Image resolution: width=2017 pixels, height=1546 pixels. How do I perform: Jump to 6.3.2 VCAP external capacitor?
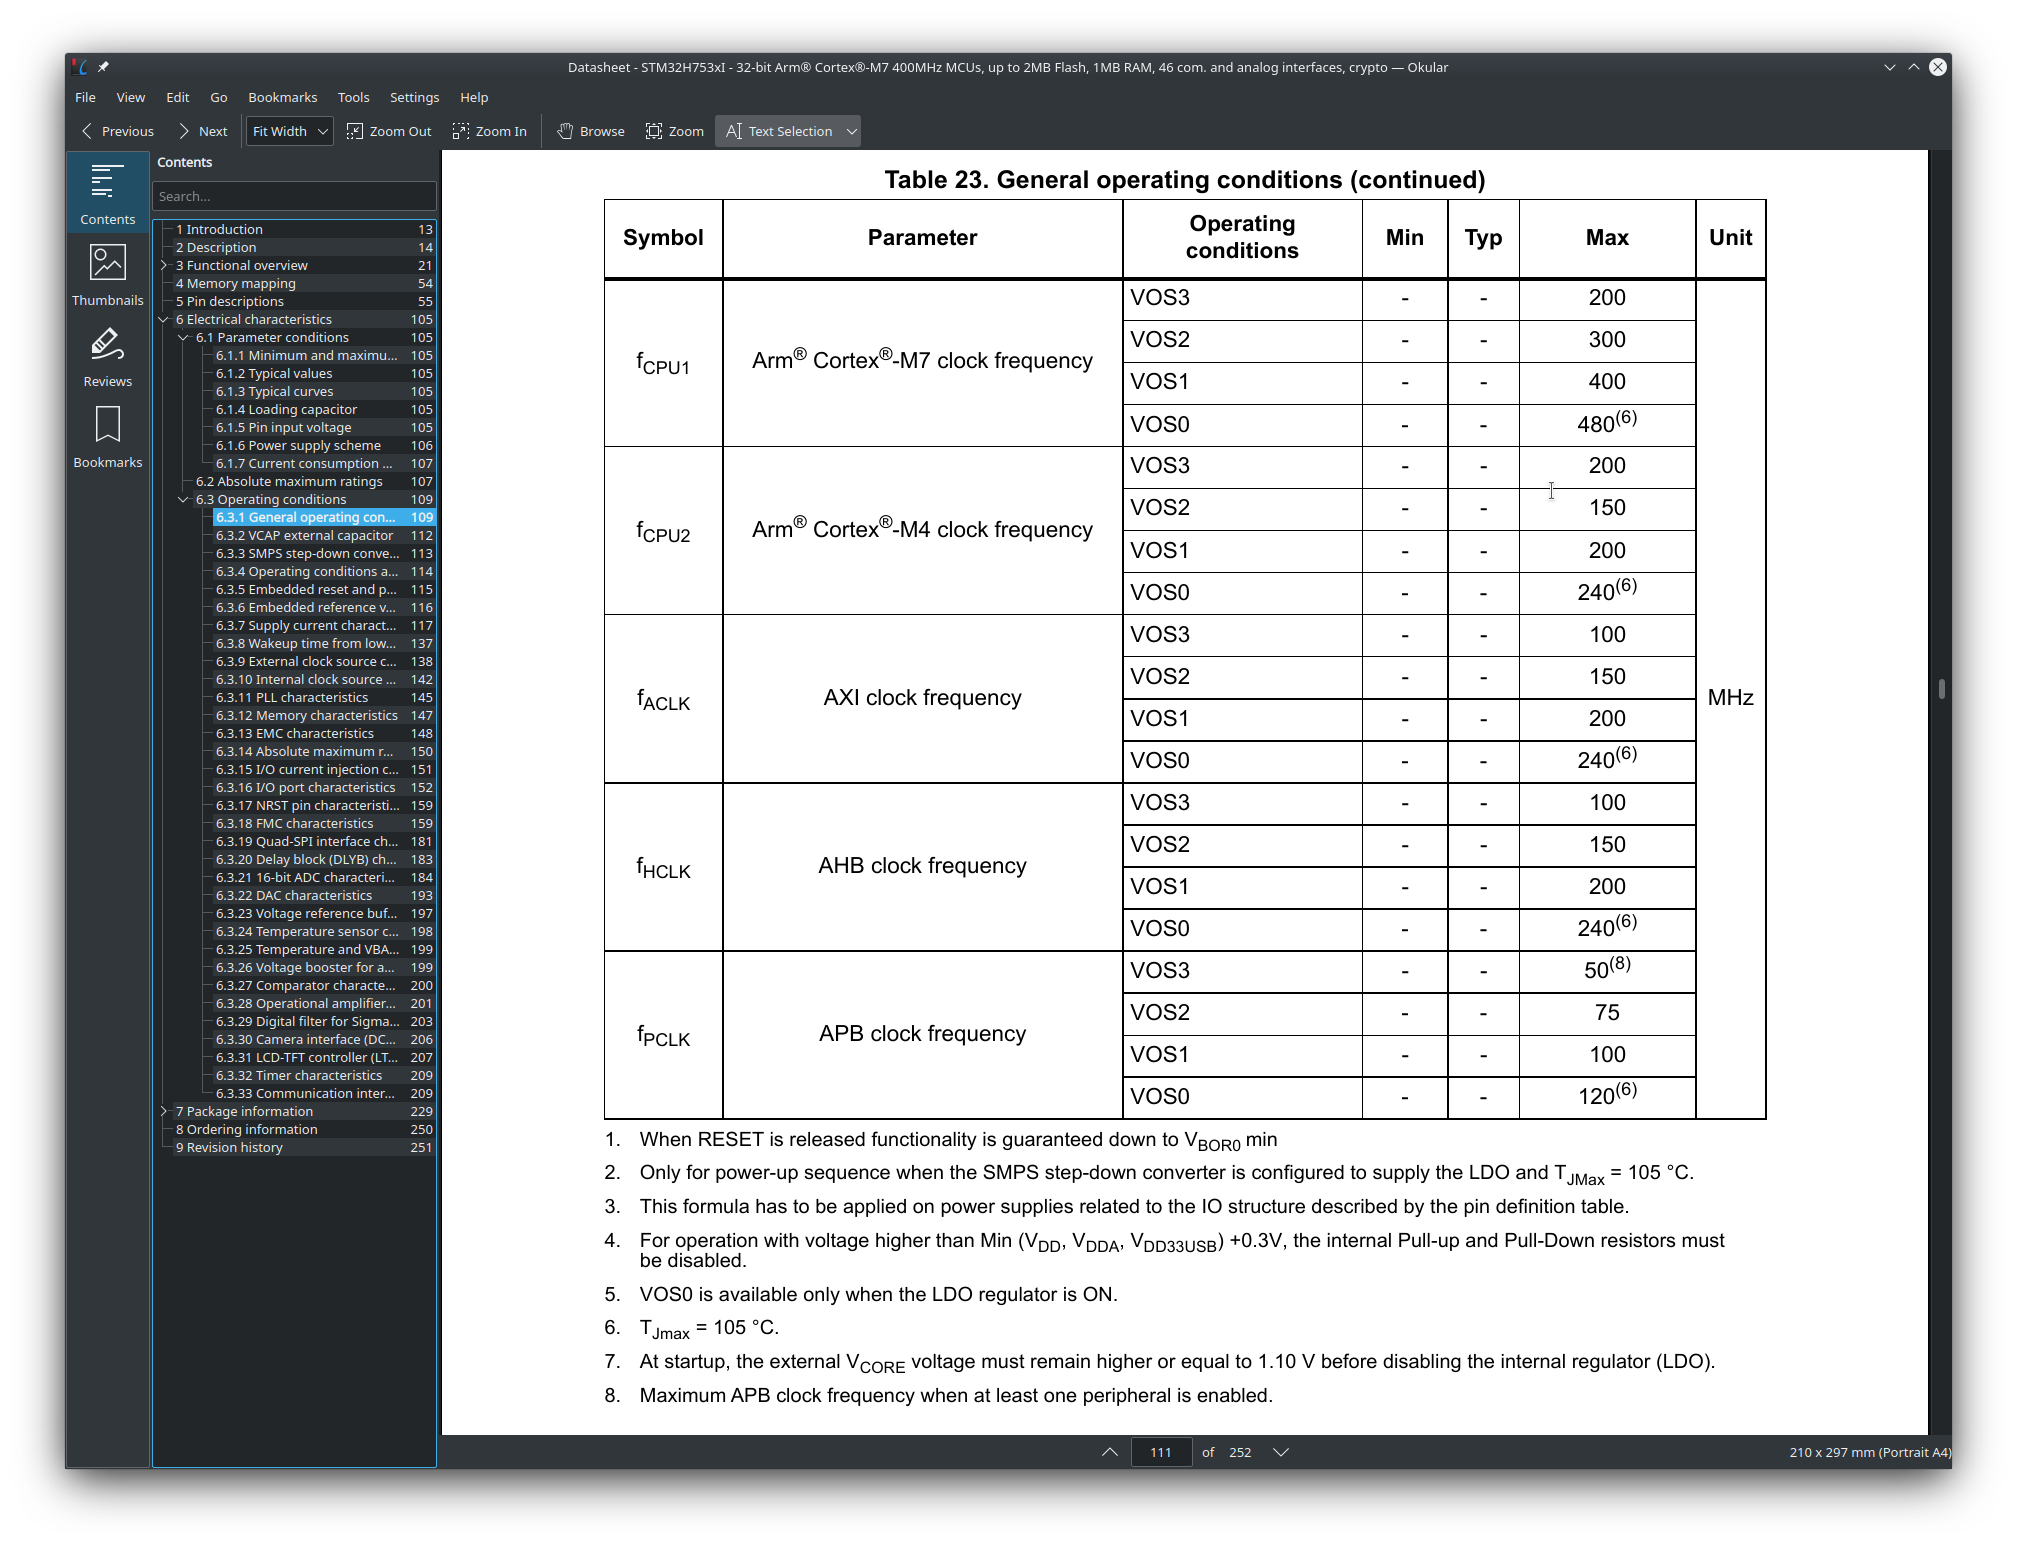(324, 535)
